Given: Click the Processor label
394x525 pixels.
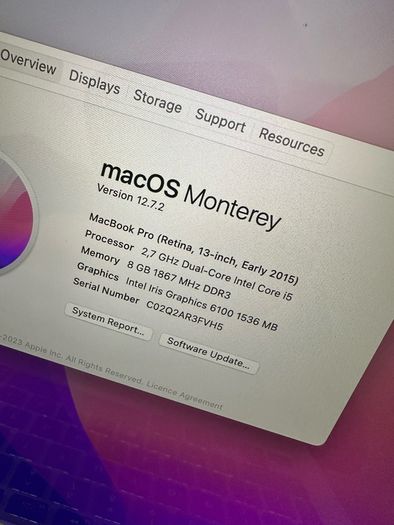Looking at the screenshot, I should pyautogui.click(x=109, y=241).
